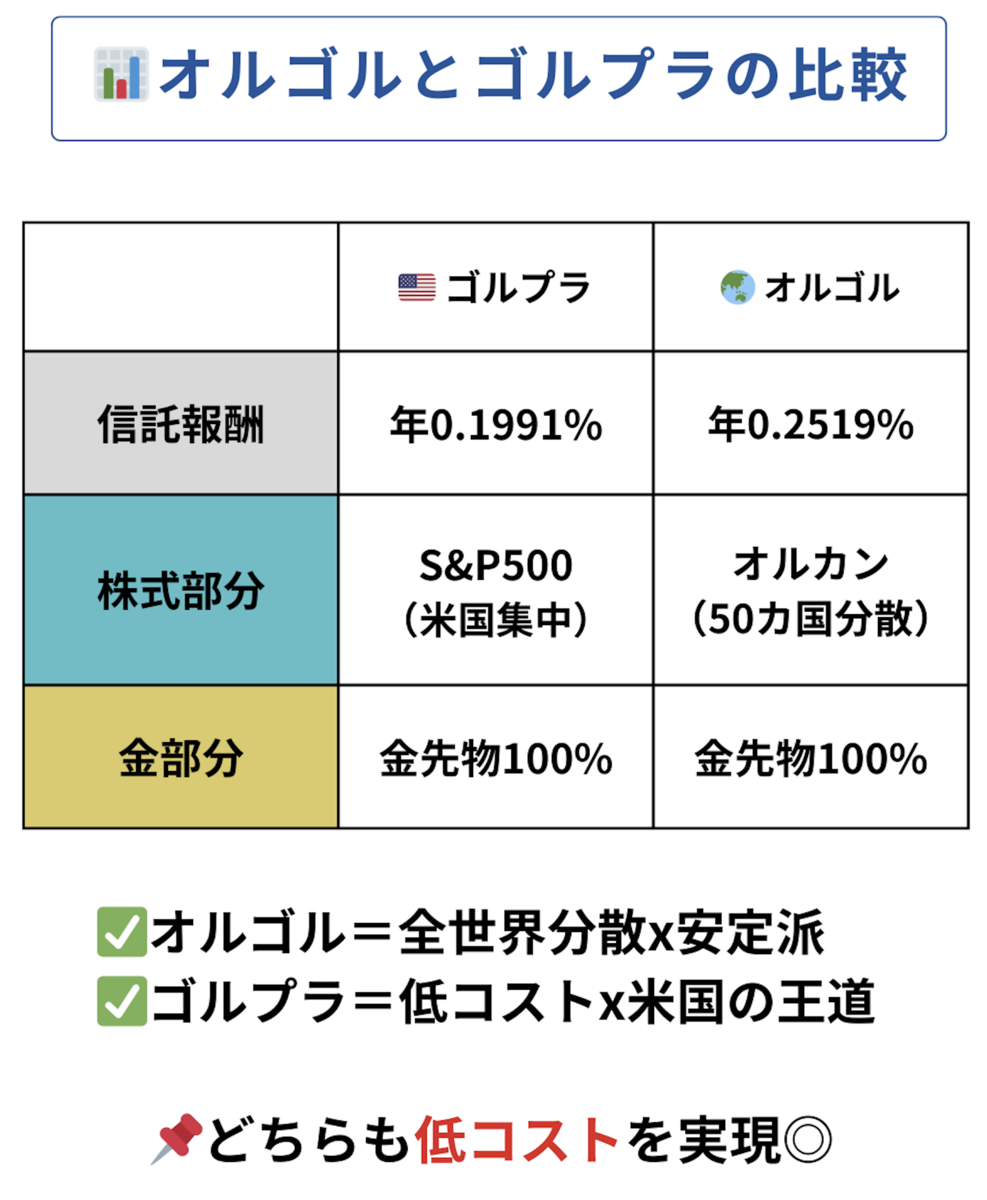Image resolution: width=987 pixels, height=1200 pixels.
Task: Click the bar chart icon in the title
Action: pyautogui.click(x=120, y=76)
